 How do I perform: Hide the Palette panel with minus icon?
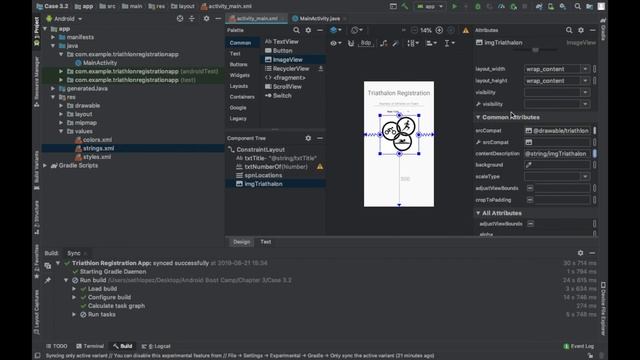[320, 30]
